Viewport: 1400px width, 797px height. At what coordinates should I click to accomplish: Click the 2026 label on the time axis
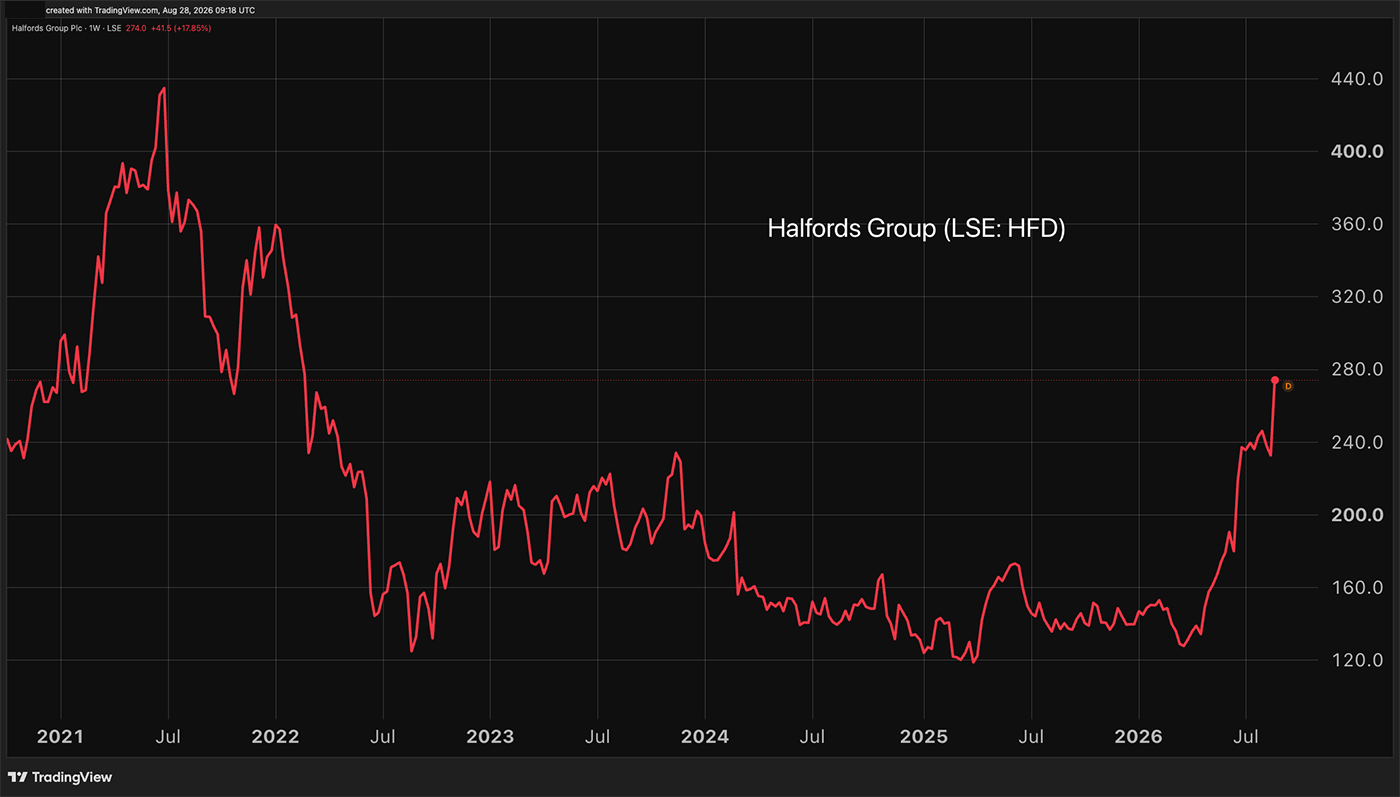coord(1138,737)
